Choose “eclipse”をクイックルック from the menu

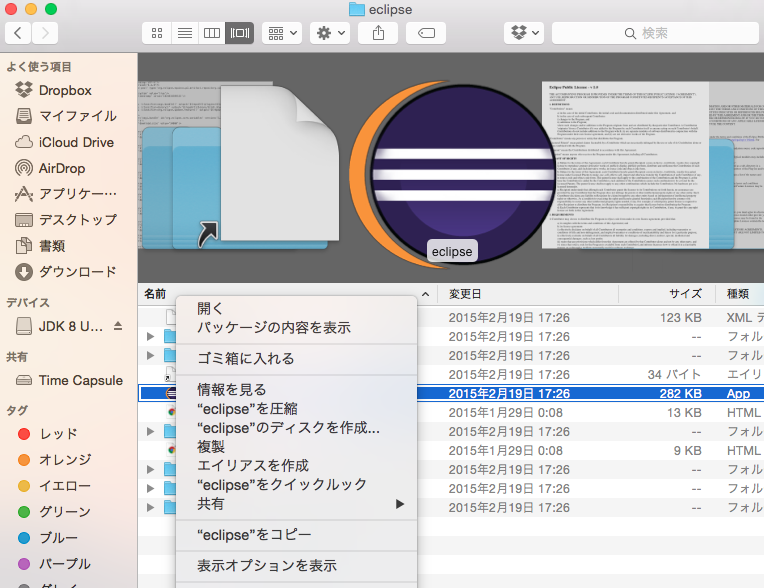coord(296,485)
